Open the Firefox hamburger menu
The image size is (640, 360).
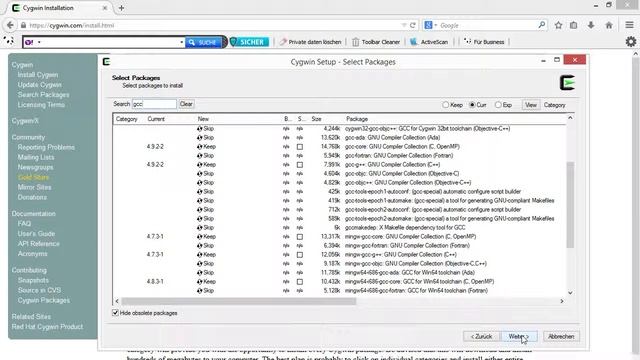[x=629, y=25]
